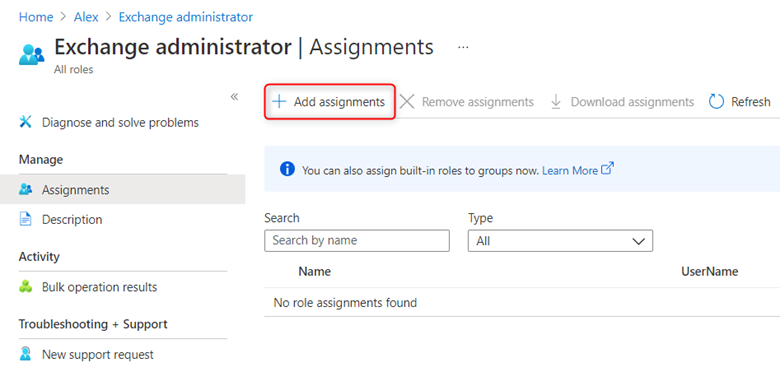Open Diagnose and solve problems

pos(120,122)
